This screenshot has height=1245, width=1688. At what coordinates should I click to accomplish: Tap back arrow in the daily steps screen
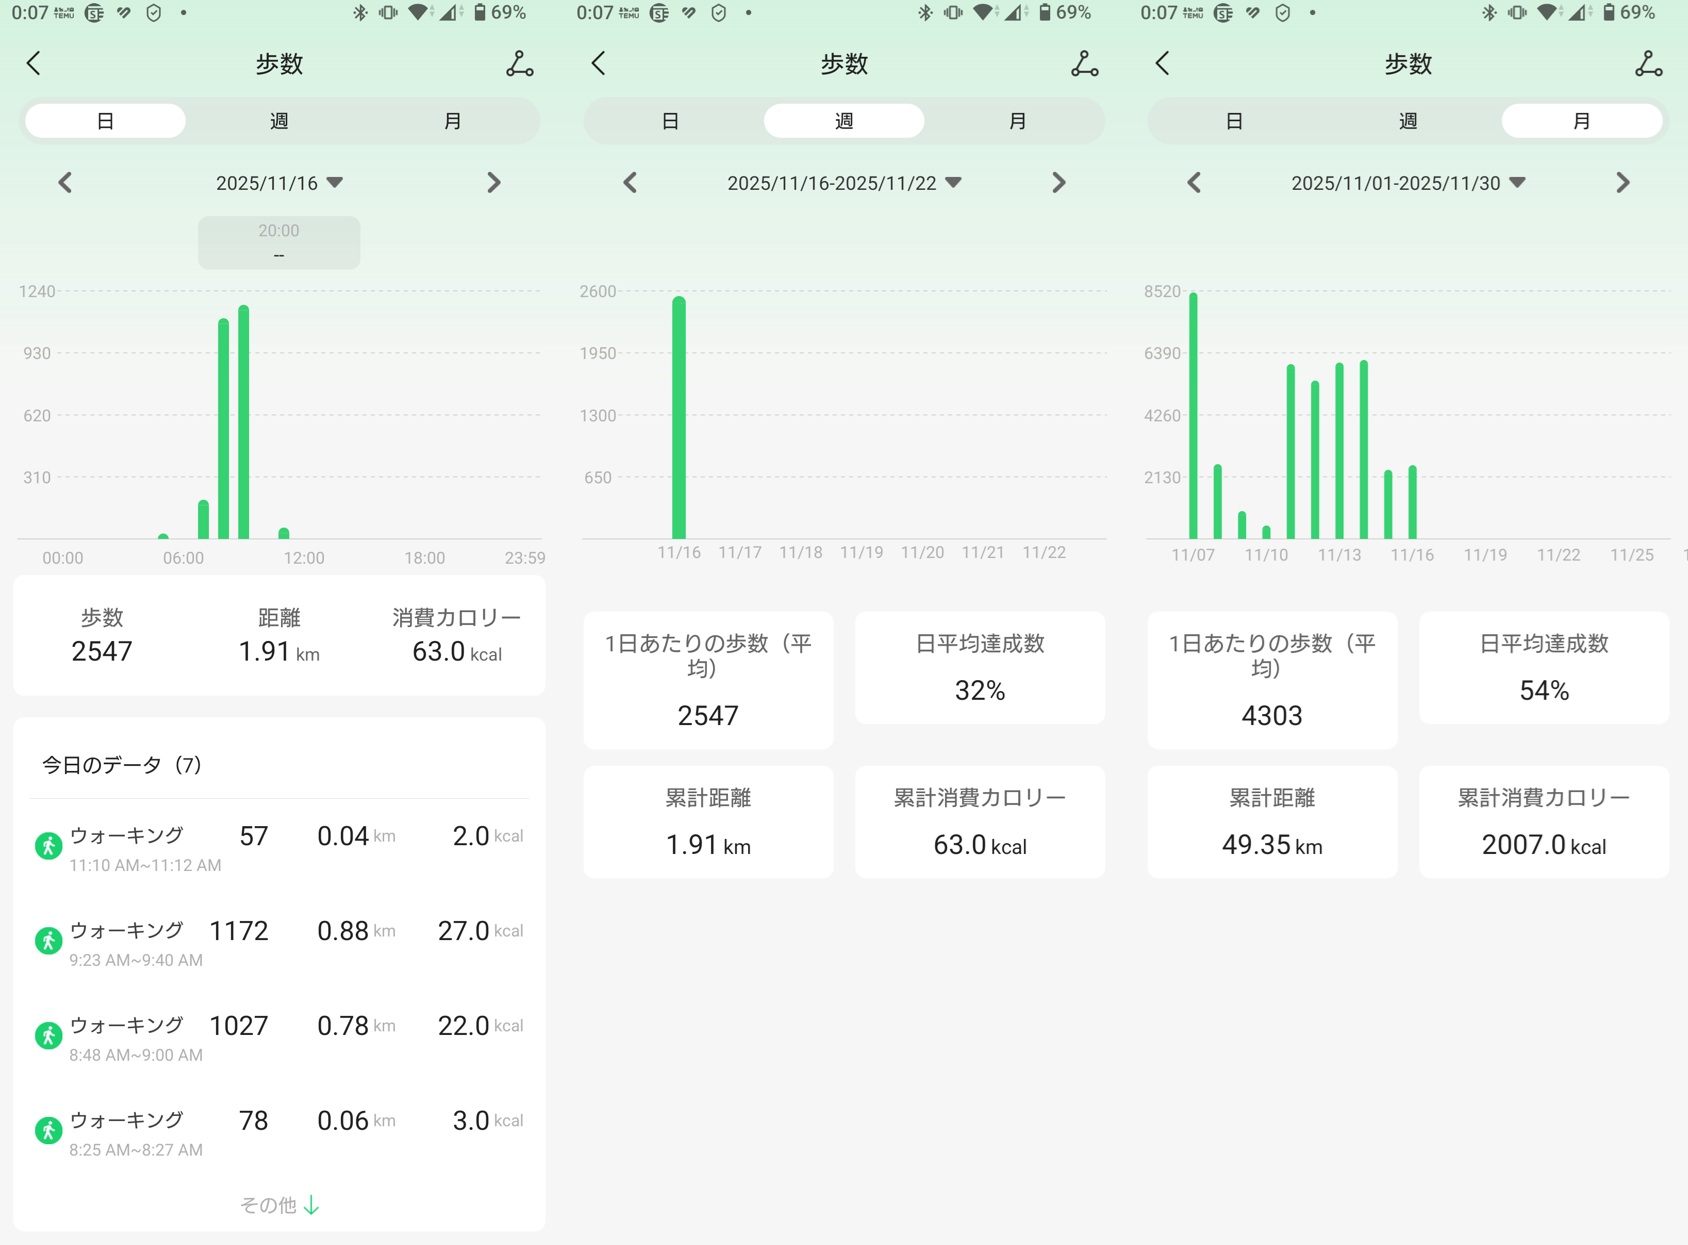point(34,64)
